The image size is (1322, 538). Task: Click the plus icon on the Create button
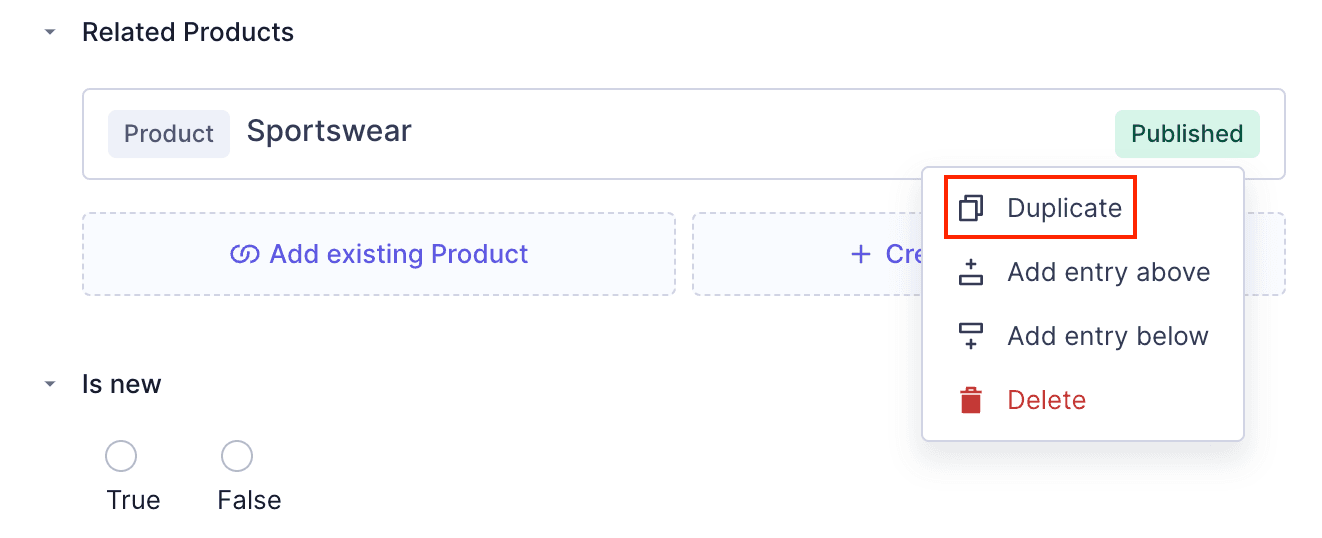(x=860, y=254)
